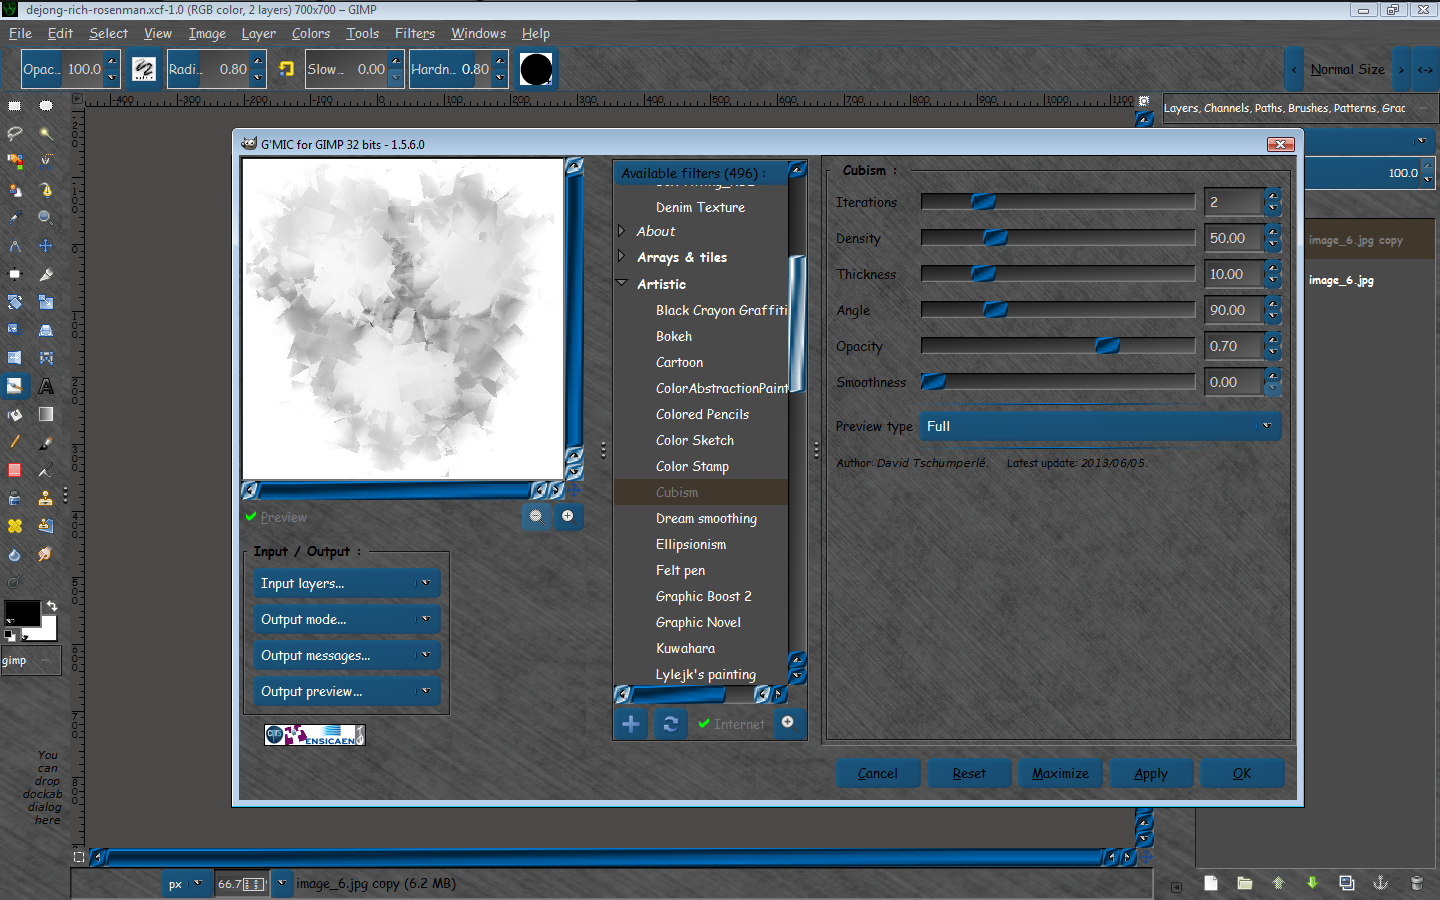The height and width of the screenshot is (900, 1440).
Task: Select the Ink tool
Action: pos(46,470)
